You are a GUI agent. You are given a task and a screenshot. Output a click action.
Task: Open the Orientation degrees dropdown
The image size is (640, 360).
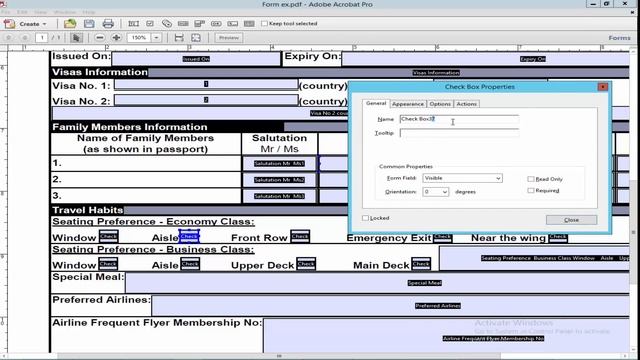(x=436, y=191)
